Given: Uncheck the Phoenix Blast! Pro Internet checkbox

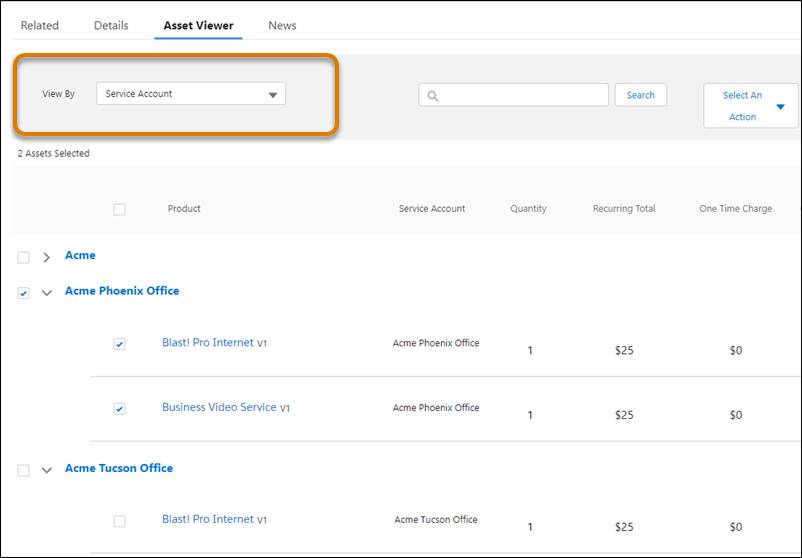Looking at the screenshot, I should click(x=119, y=344).
